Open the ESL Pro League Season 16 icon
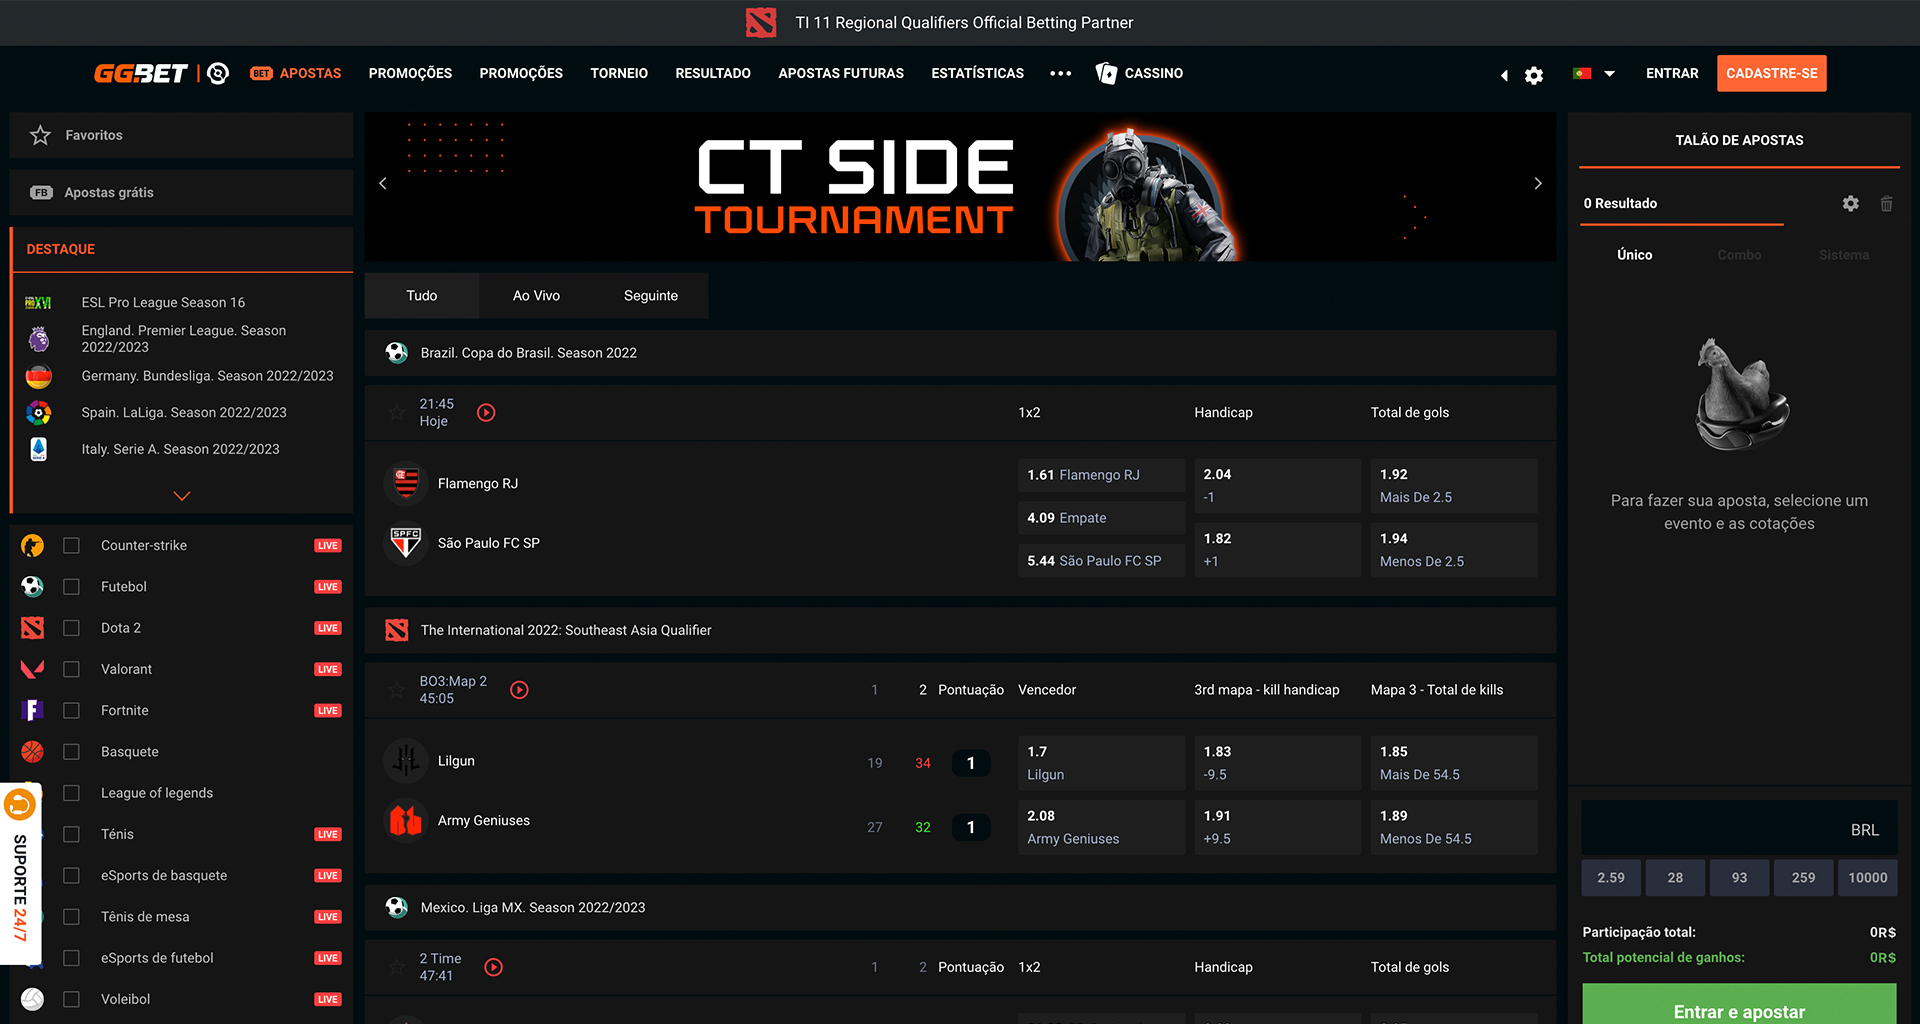Viewport: 1920px width, 1024px height. (38, 302)
